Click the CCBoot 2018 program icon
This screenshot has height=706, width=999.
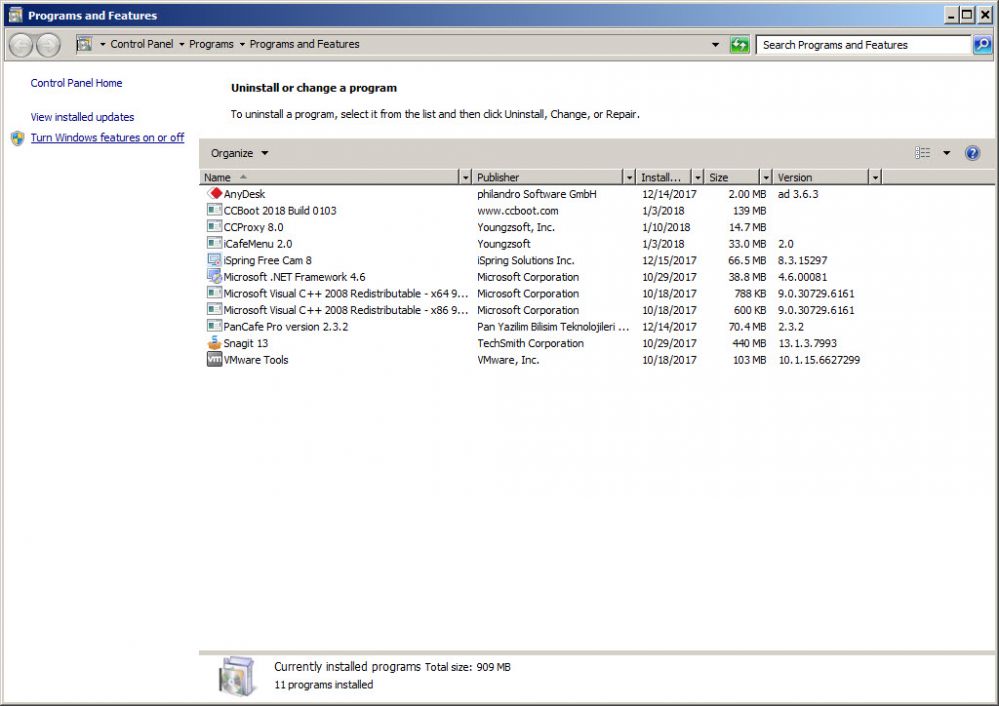point(215,210)
